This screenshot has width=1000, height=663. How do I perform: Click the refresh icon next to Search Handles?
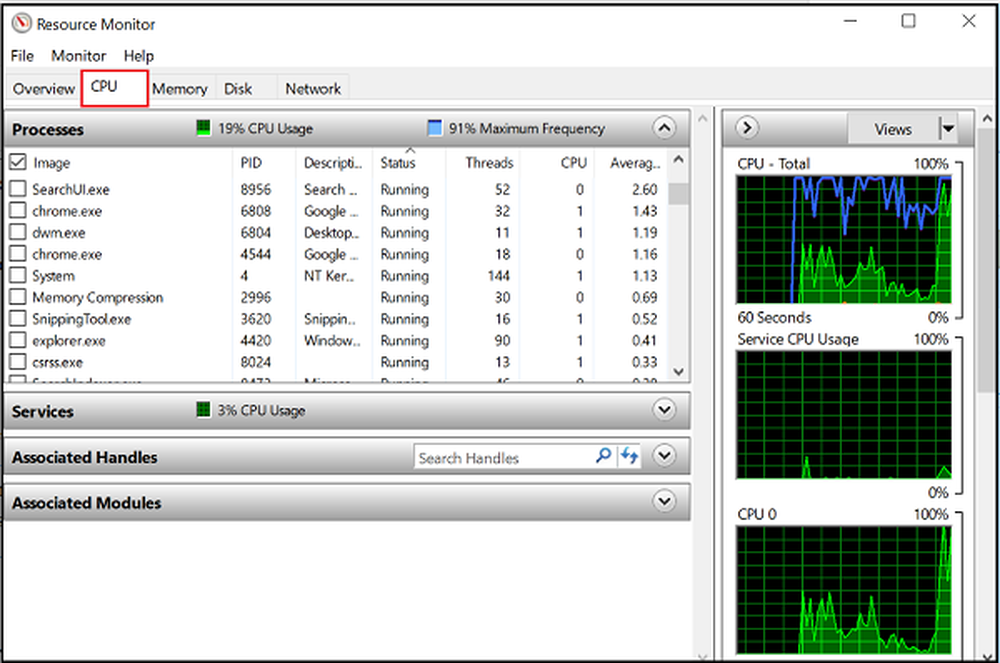pyautogui.click(x=629, y=456)
